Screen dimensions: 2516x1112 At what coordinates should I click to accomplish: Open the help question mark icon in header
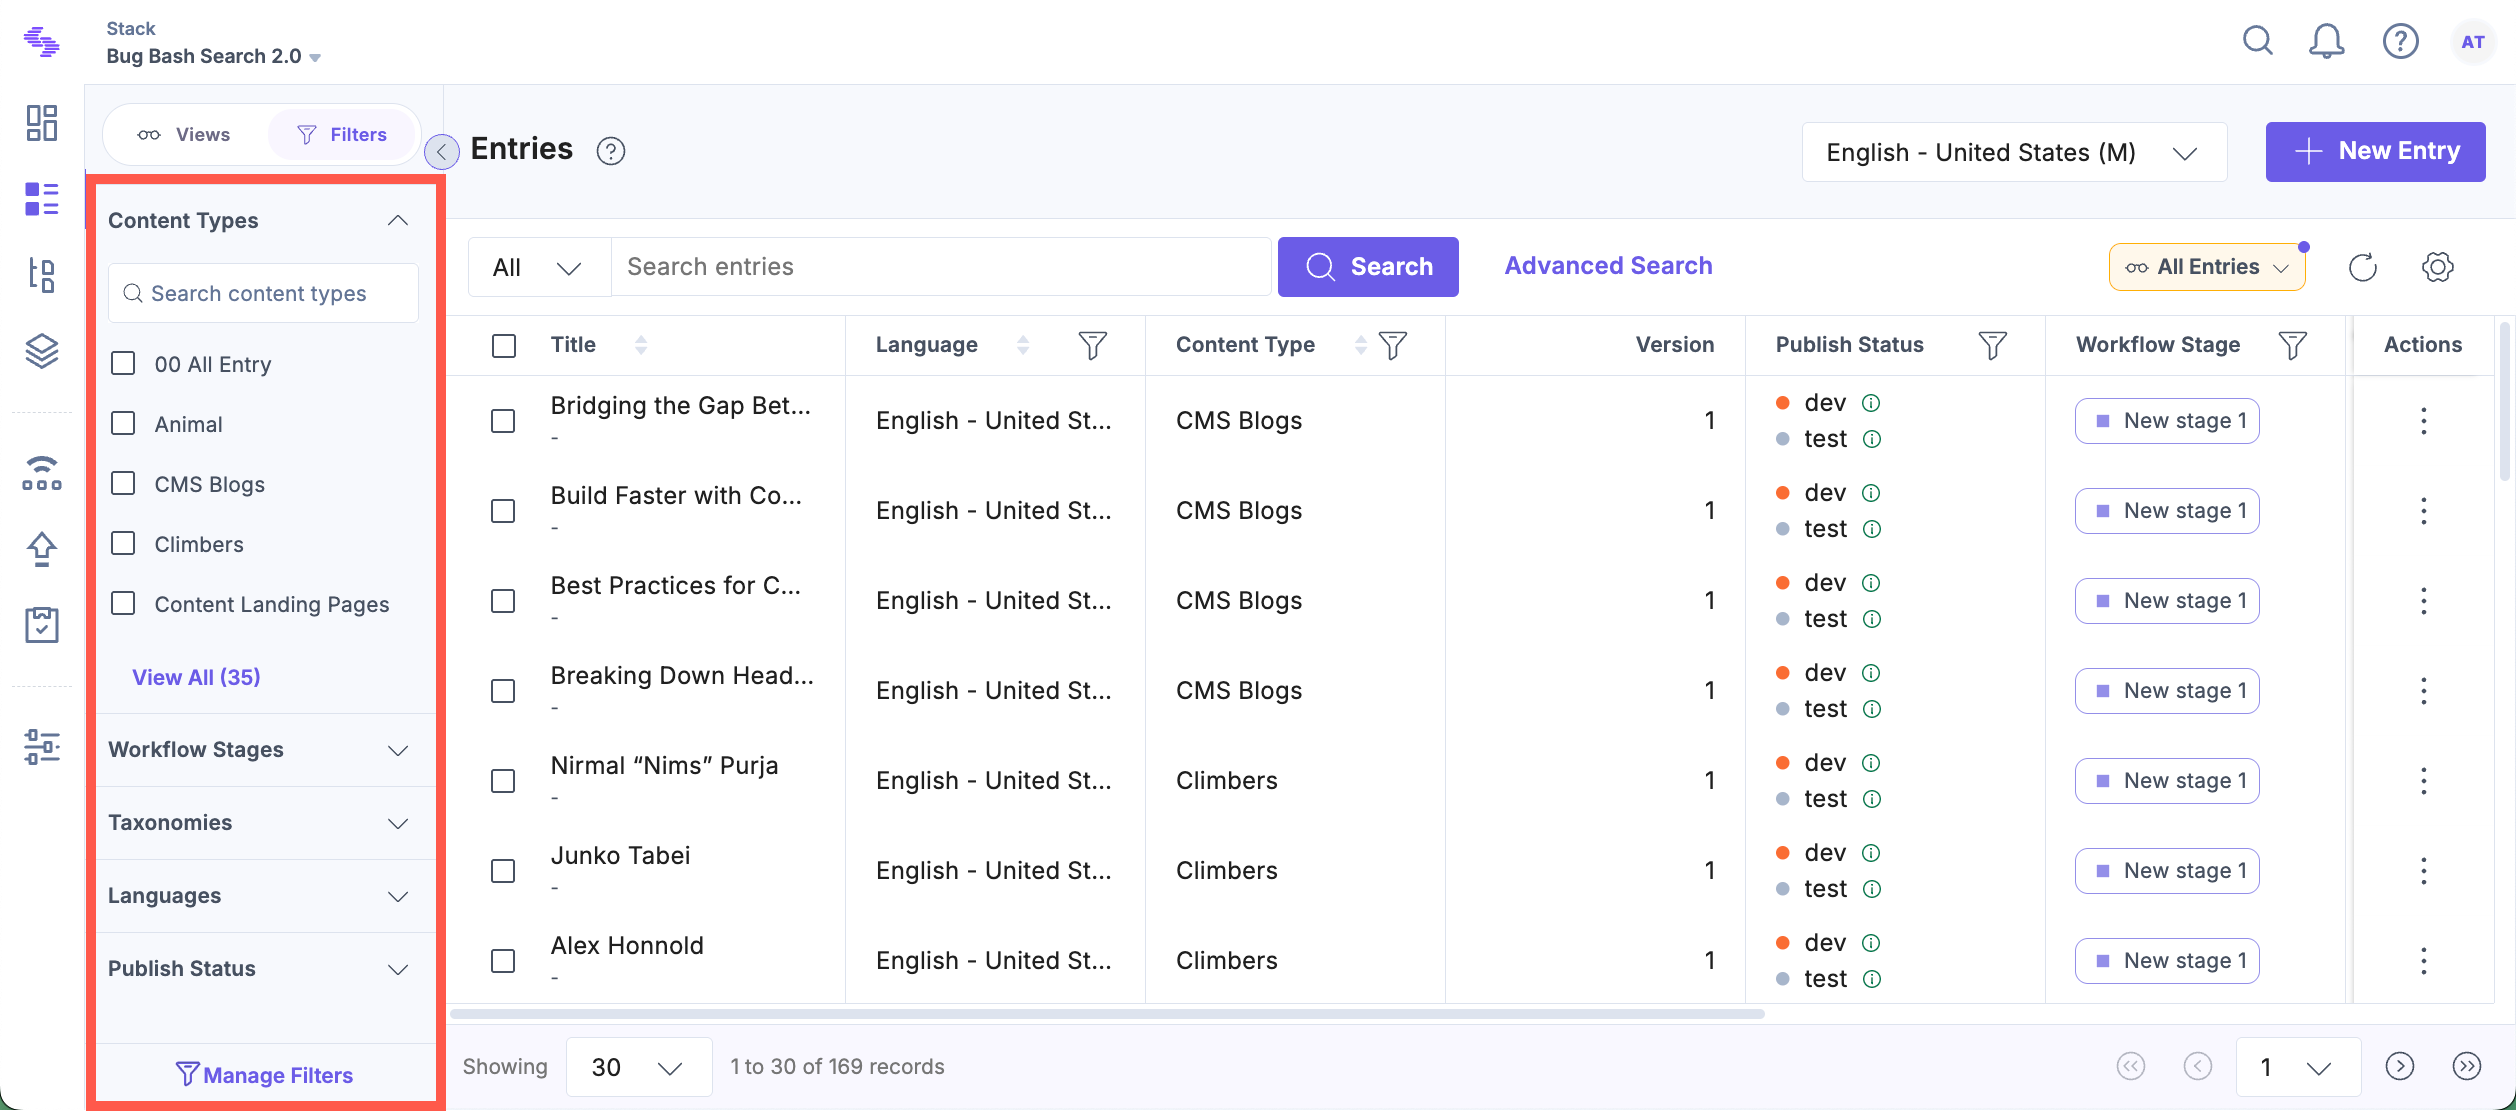click(2401, 41)
